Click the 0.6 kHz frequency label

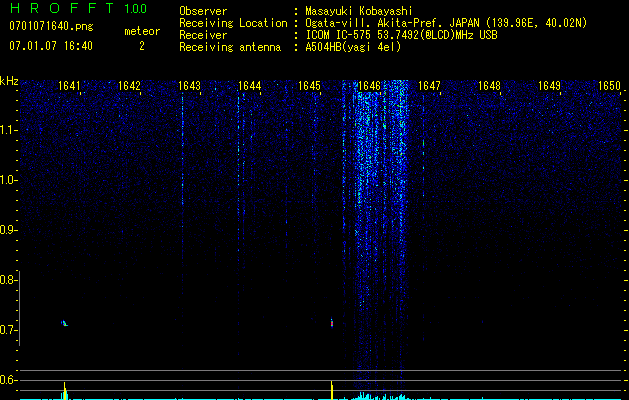click(8, 380)
